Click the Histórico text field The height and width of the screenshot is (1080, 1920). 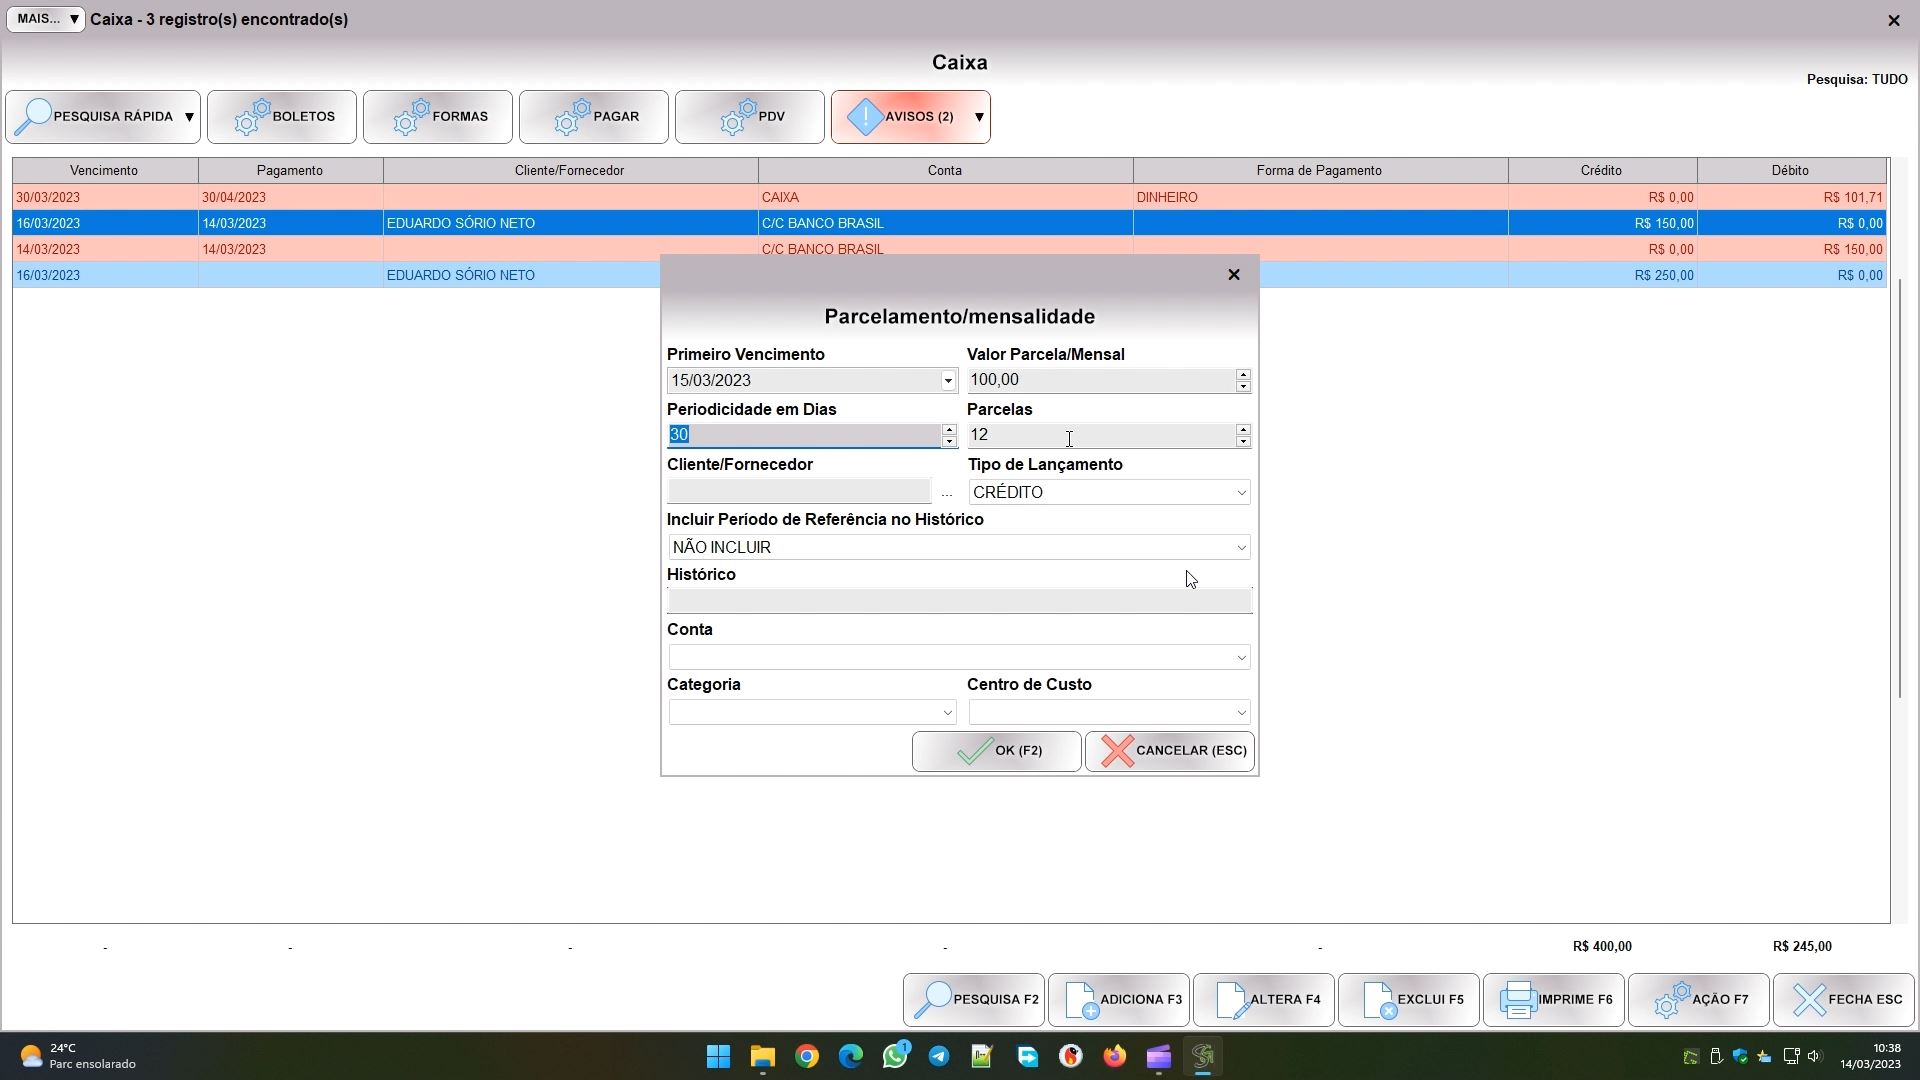959,601
